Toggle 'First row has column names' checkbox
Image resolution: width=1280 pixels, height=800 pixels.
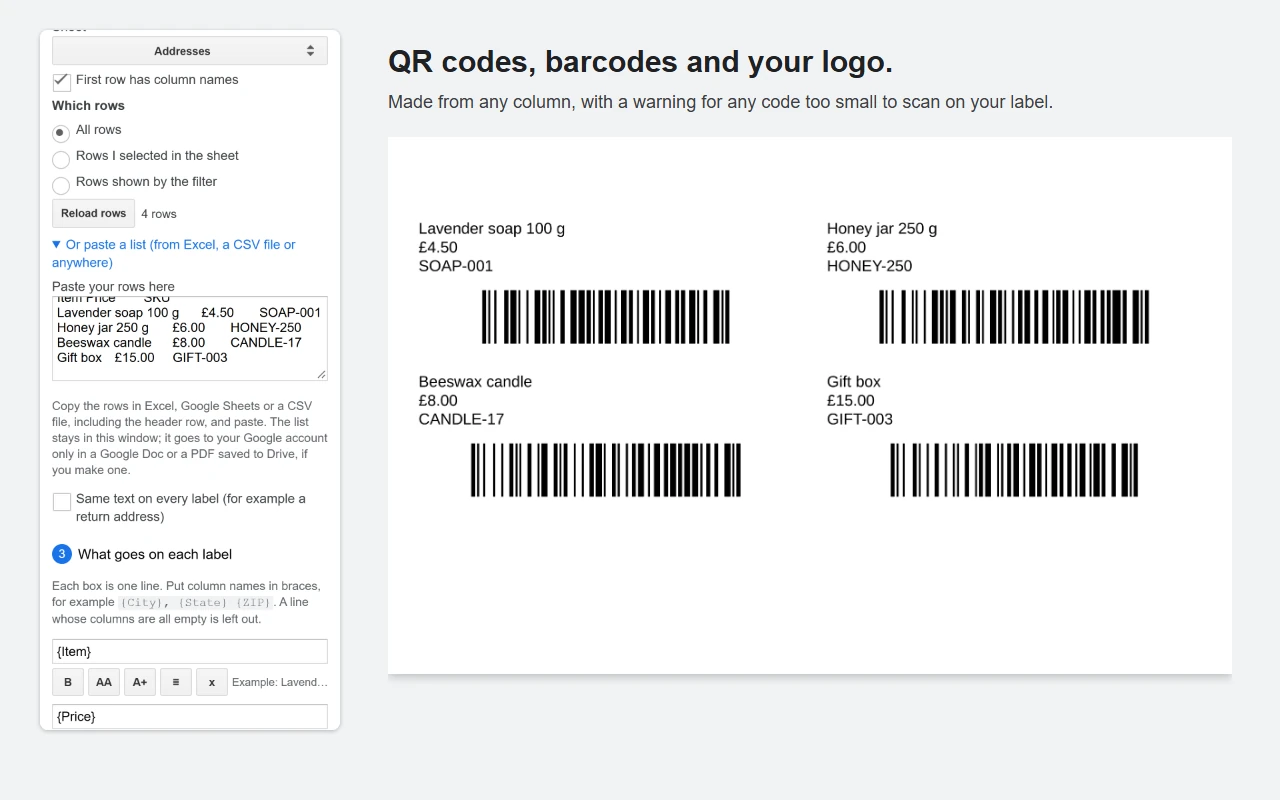point(61,81)
